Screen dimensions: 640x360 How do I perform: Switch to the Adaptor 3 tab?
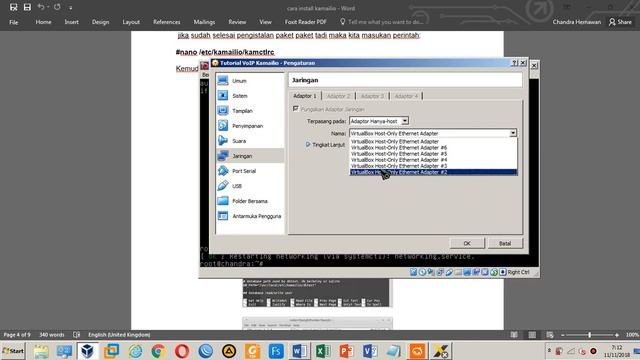click(372, 96)
